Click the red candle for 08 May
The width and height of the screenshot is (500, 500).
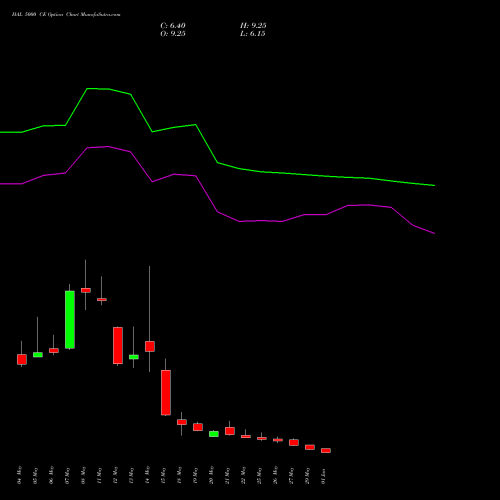point(86,290)
